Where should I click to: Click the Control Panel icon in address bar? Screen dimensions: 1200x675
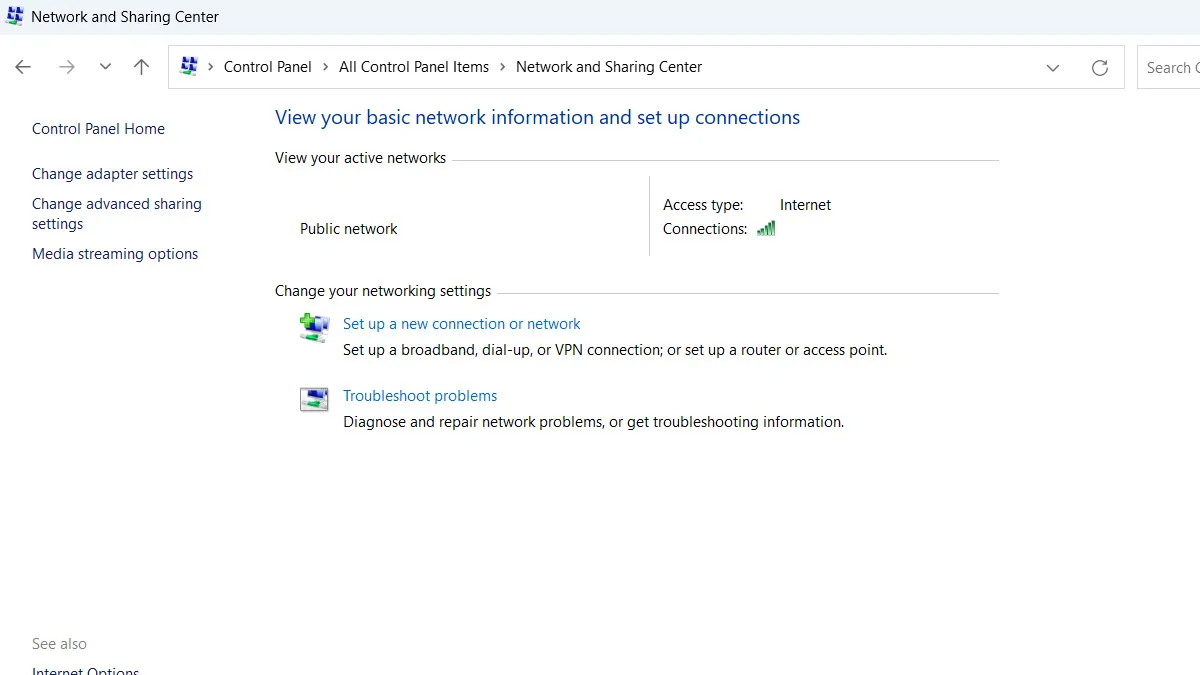click(189, 67)
